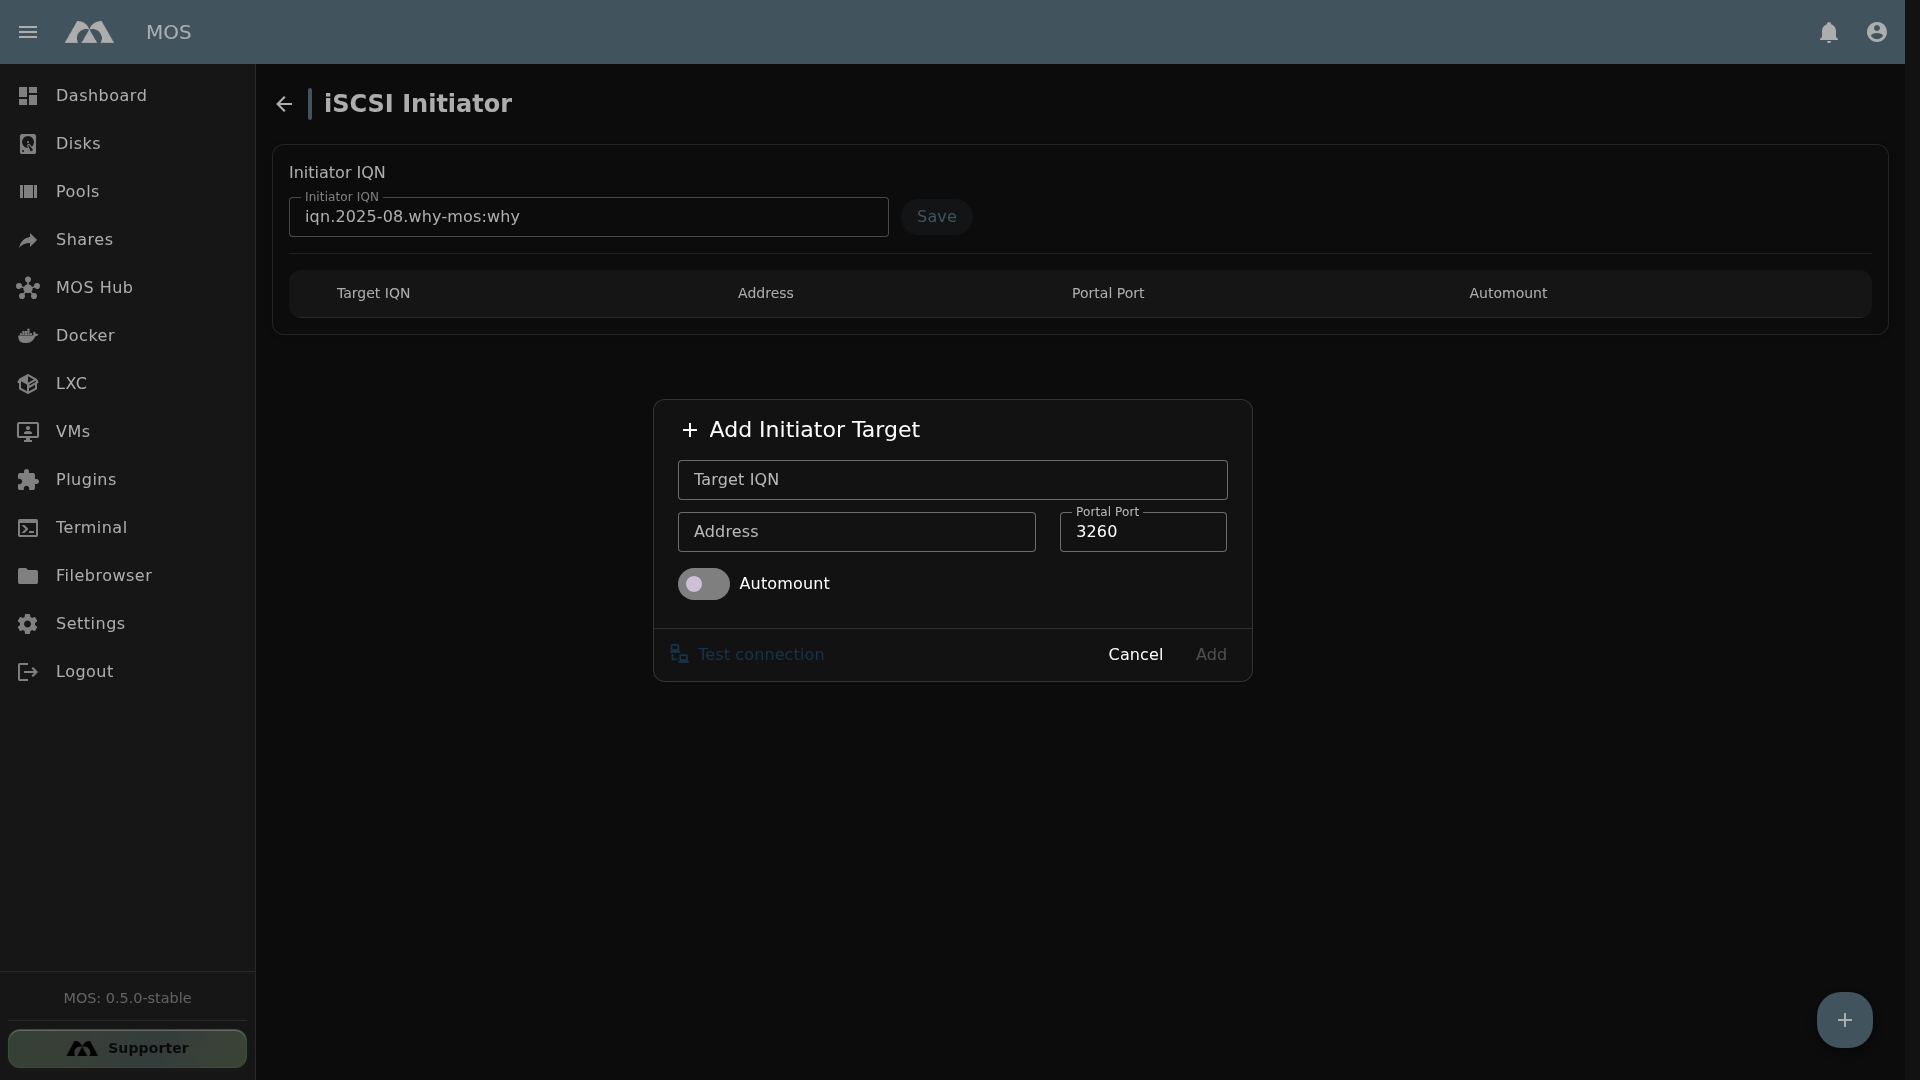This screenshot has width=1920, height=1080.
Task: Toggle the Automount switch
Action: (x=704, y=584)
